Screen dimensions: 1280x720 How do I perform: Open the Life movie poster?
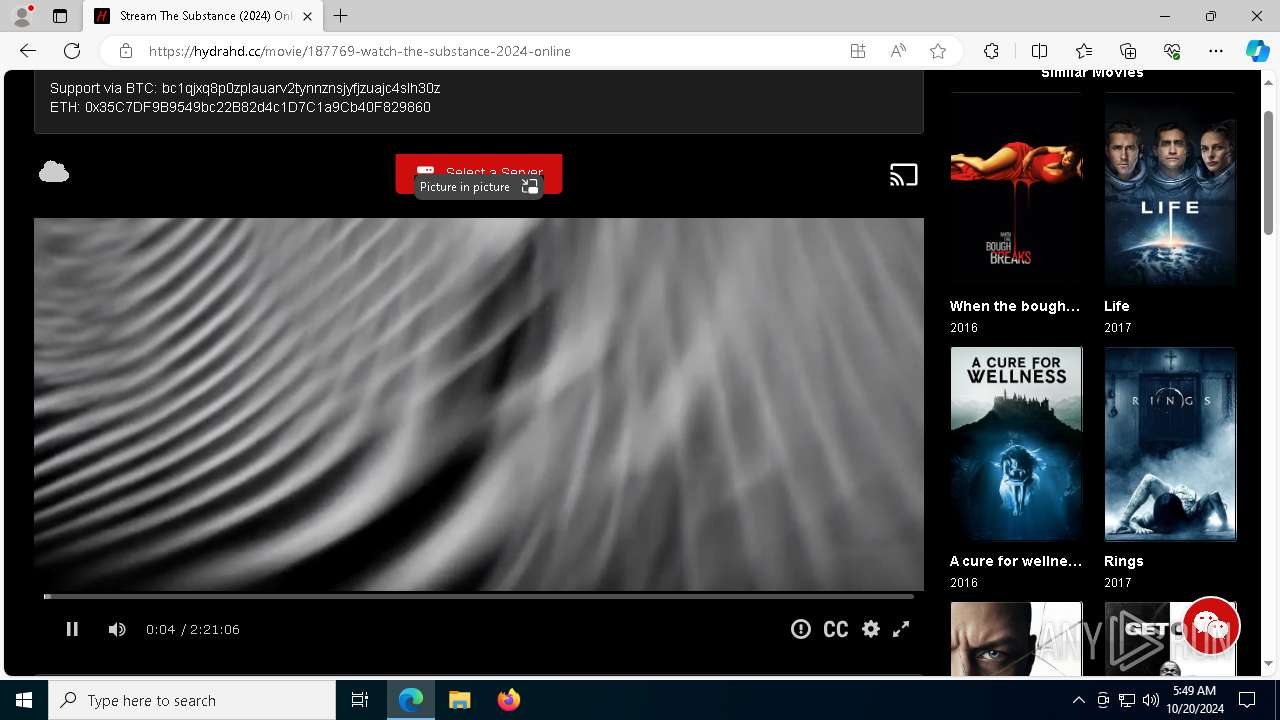pos(1170,190)
